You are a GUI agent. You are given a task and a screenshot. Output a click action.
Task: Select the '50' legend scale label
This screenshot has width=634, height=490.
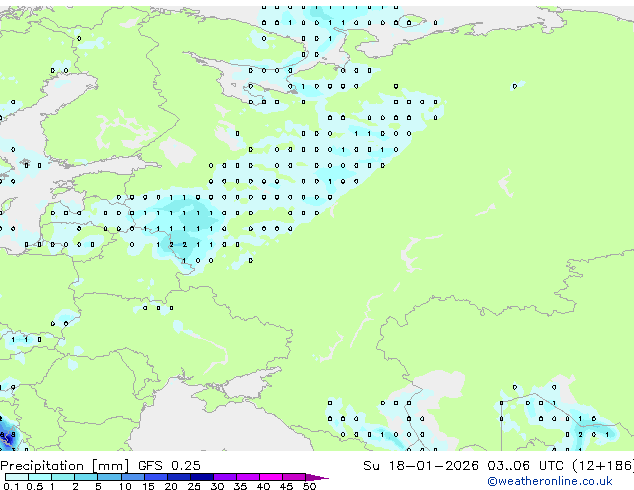[309, 486]
